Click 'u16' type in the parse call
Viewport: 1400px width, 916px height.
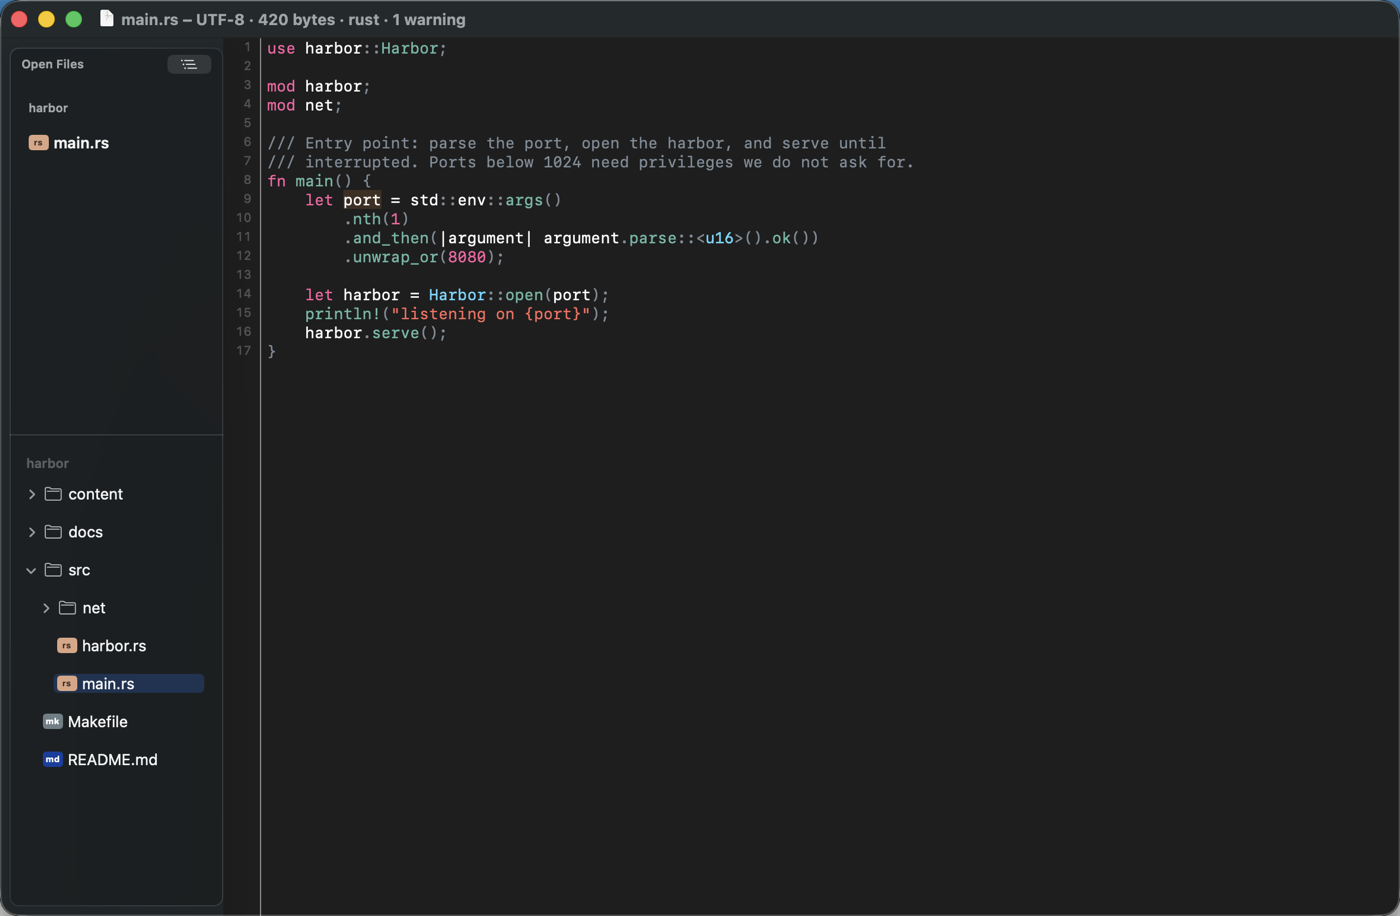pos(719,238)
